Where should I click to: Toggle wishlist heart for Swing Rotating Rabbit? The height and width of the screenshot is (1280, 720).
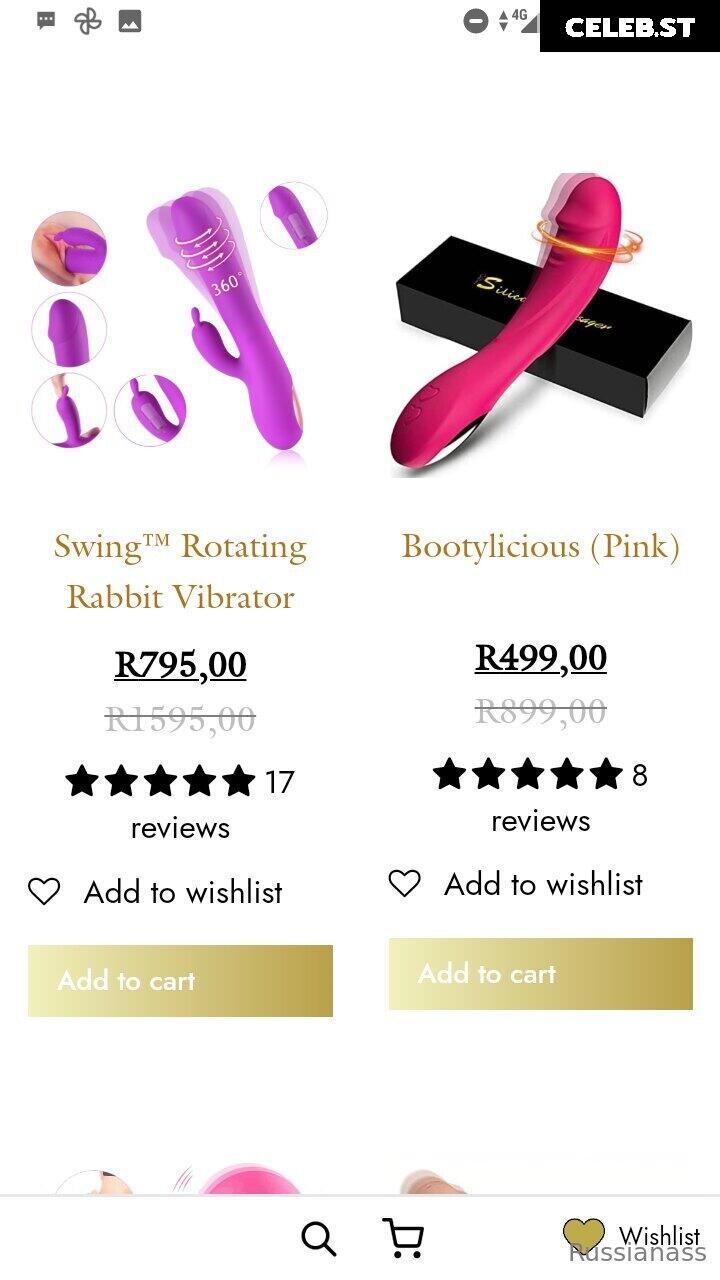(x=44, y=891)
